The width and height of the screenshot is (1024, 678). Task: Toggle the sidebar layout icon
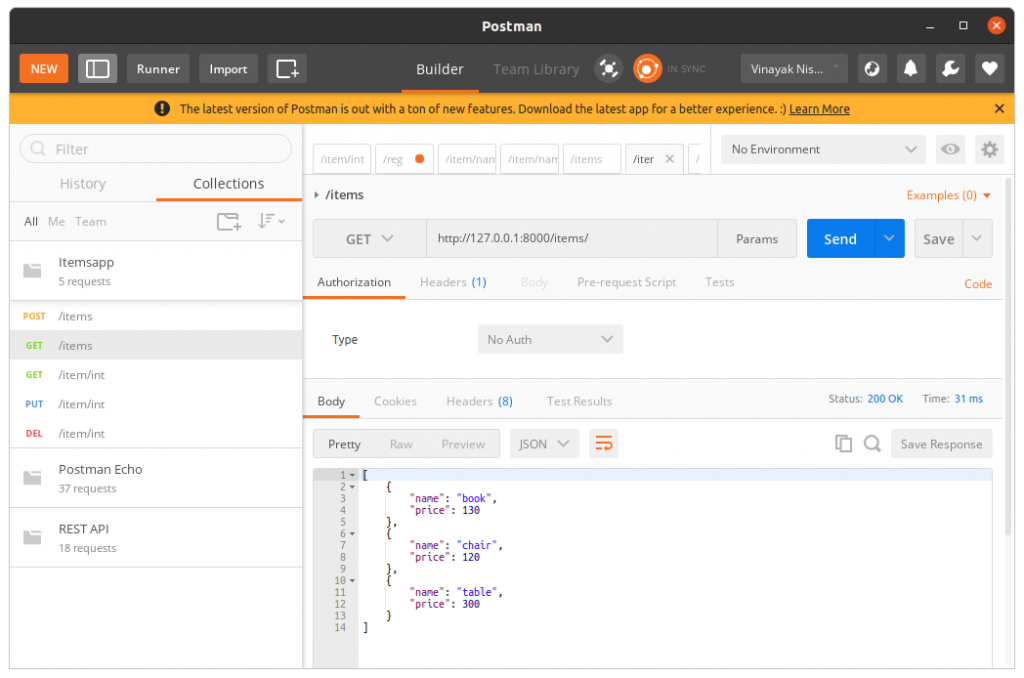98,69
